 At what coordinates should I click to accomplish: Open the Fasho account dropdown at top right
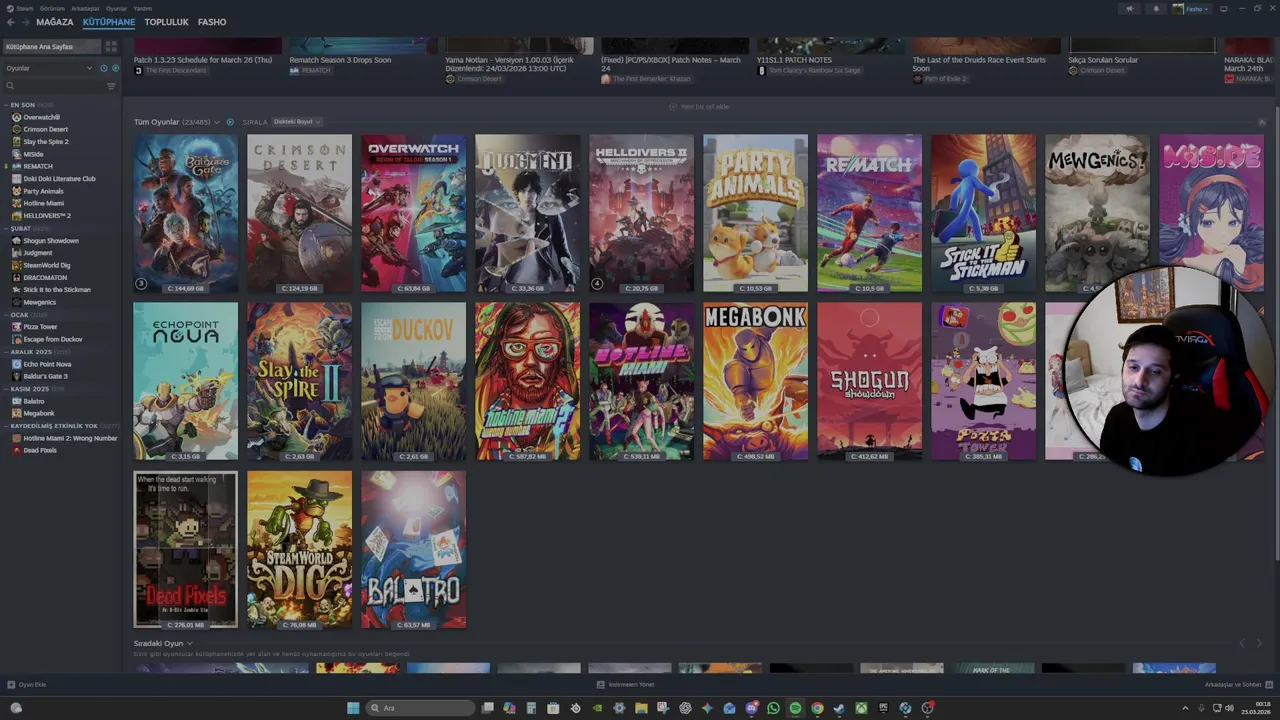[1191, 8]
